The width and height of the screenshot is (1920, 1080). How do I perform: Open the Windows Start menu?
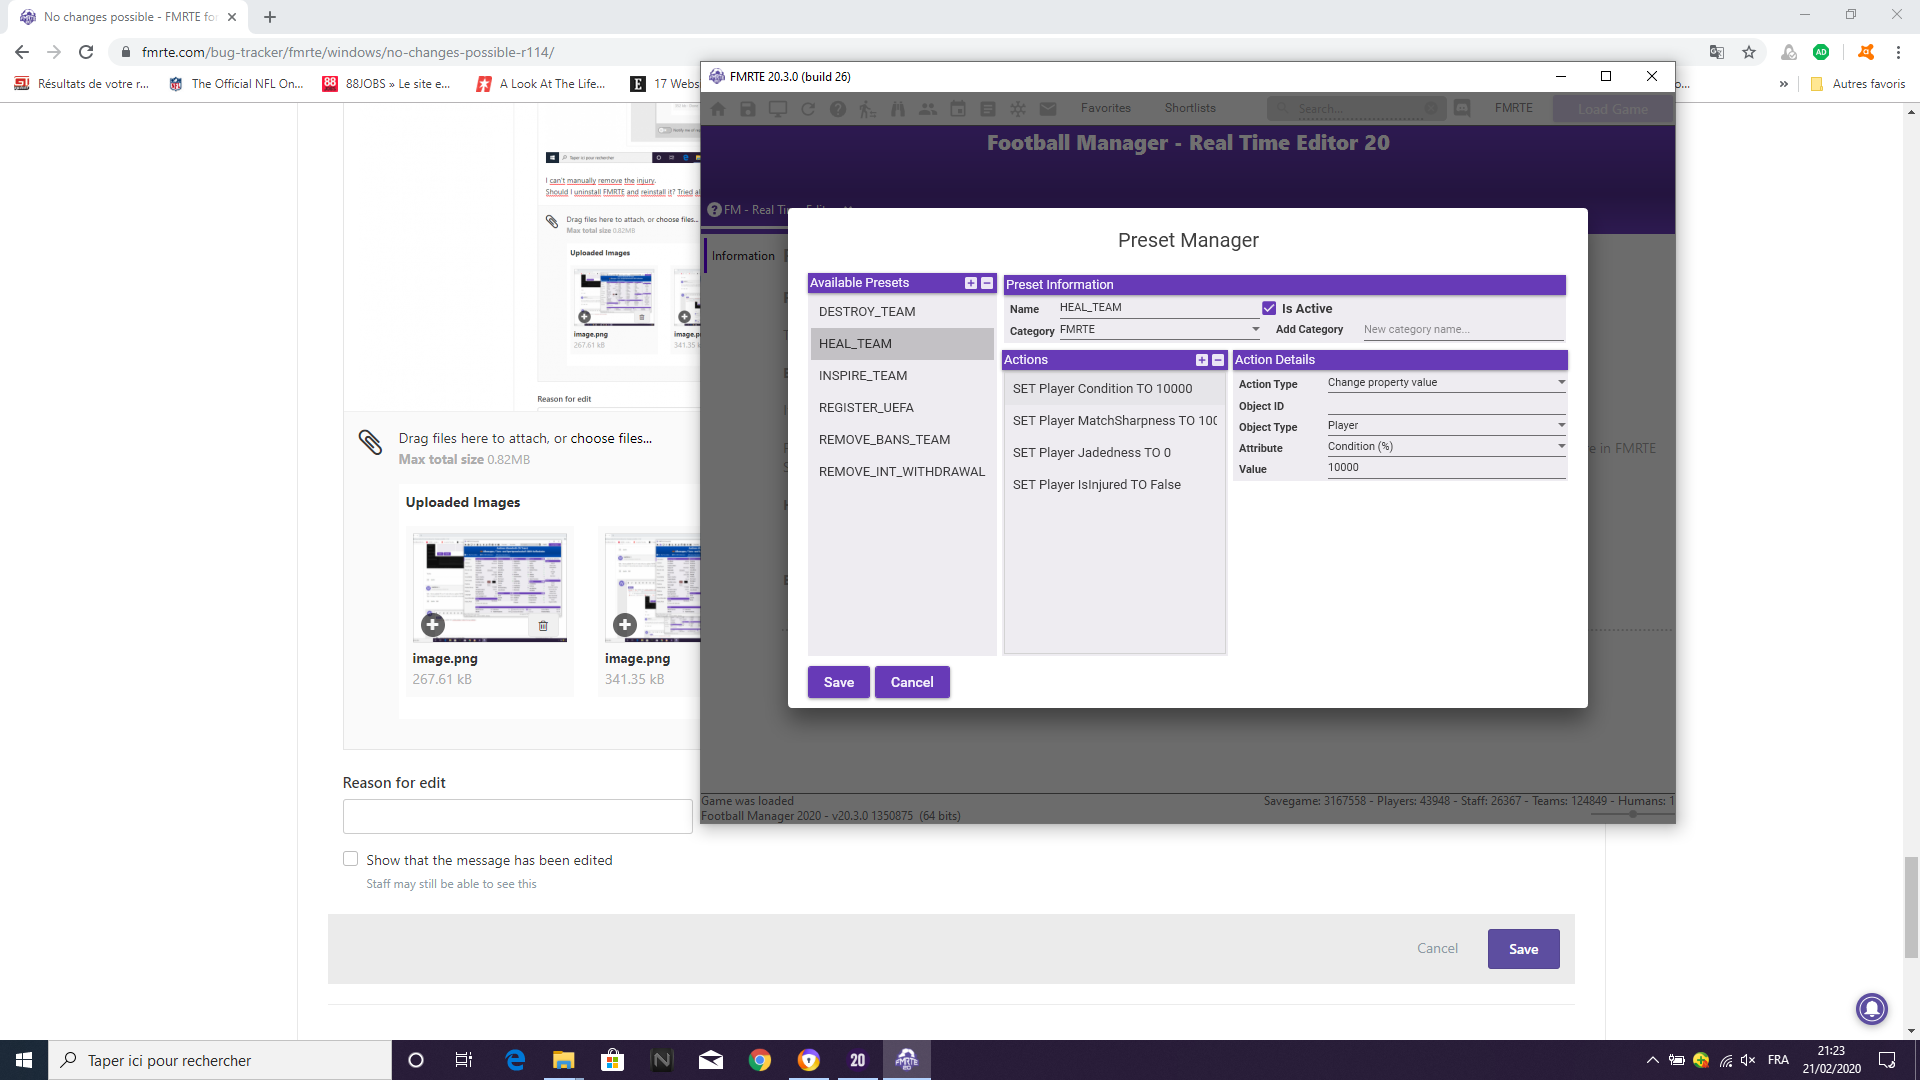[24, 1060]
